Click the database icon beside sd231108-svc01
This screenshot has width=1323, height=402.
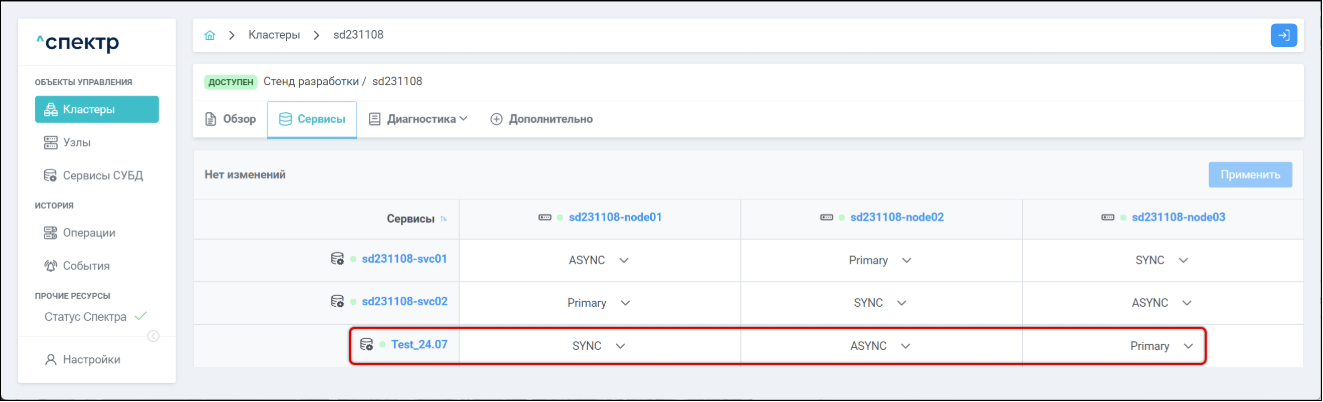pos(337,259)
